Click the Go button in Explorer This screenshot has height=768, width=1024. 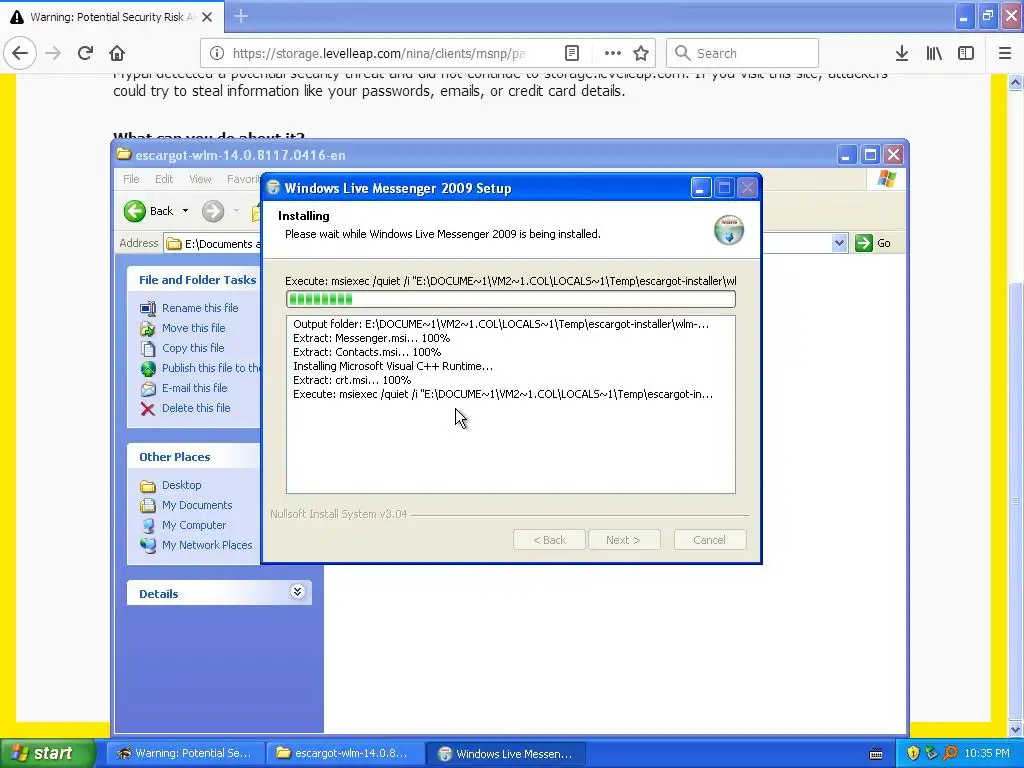click(x=873, y=243)
